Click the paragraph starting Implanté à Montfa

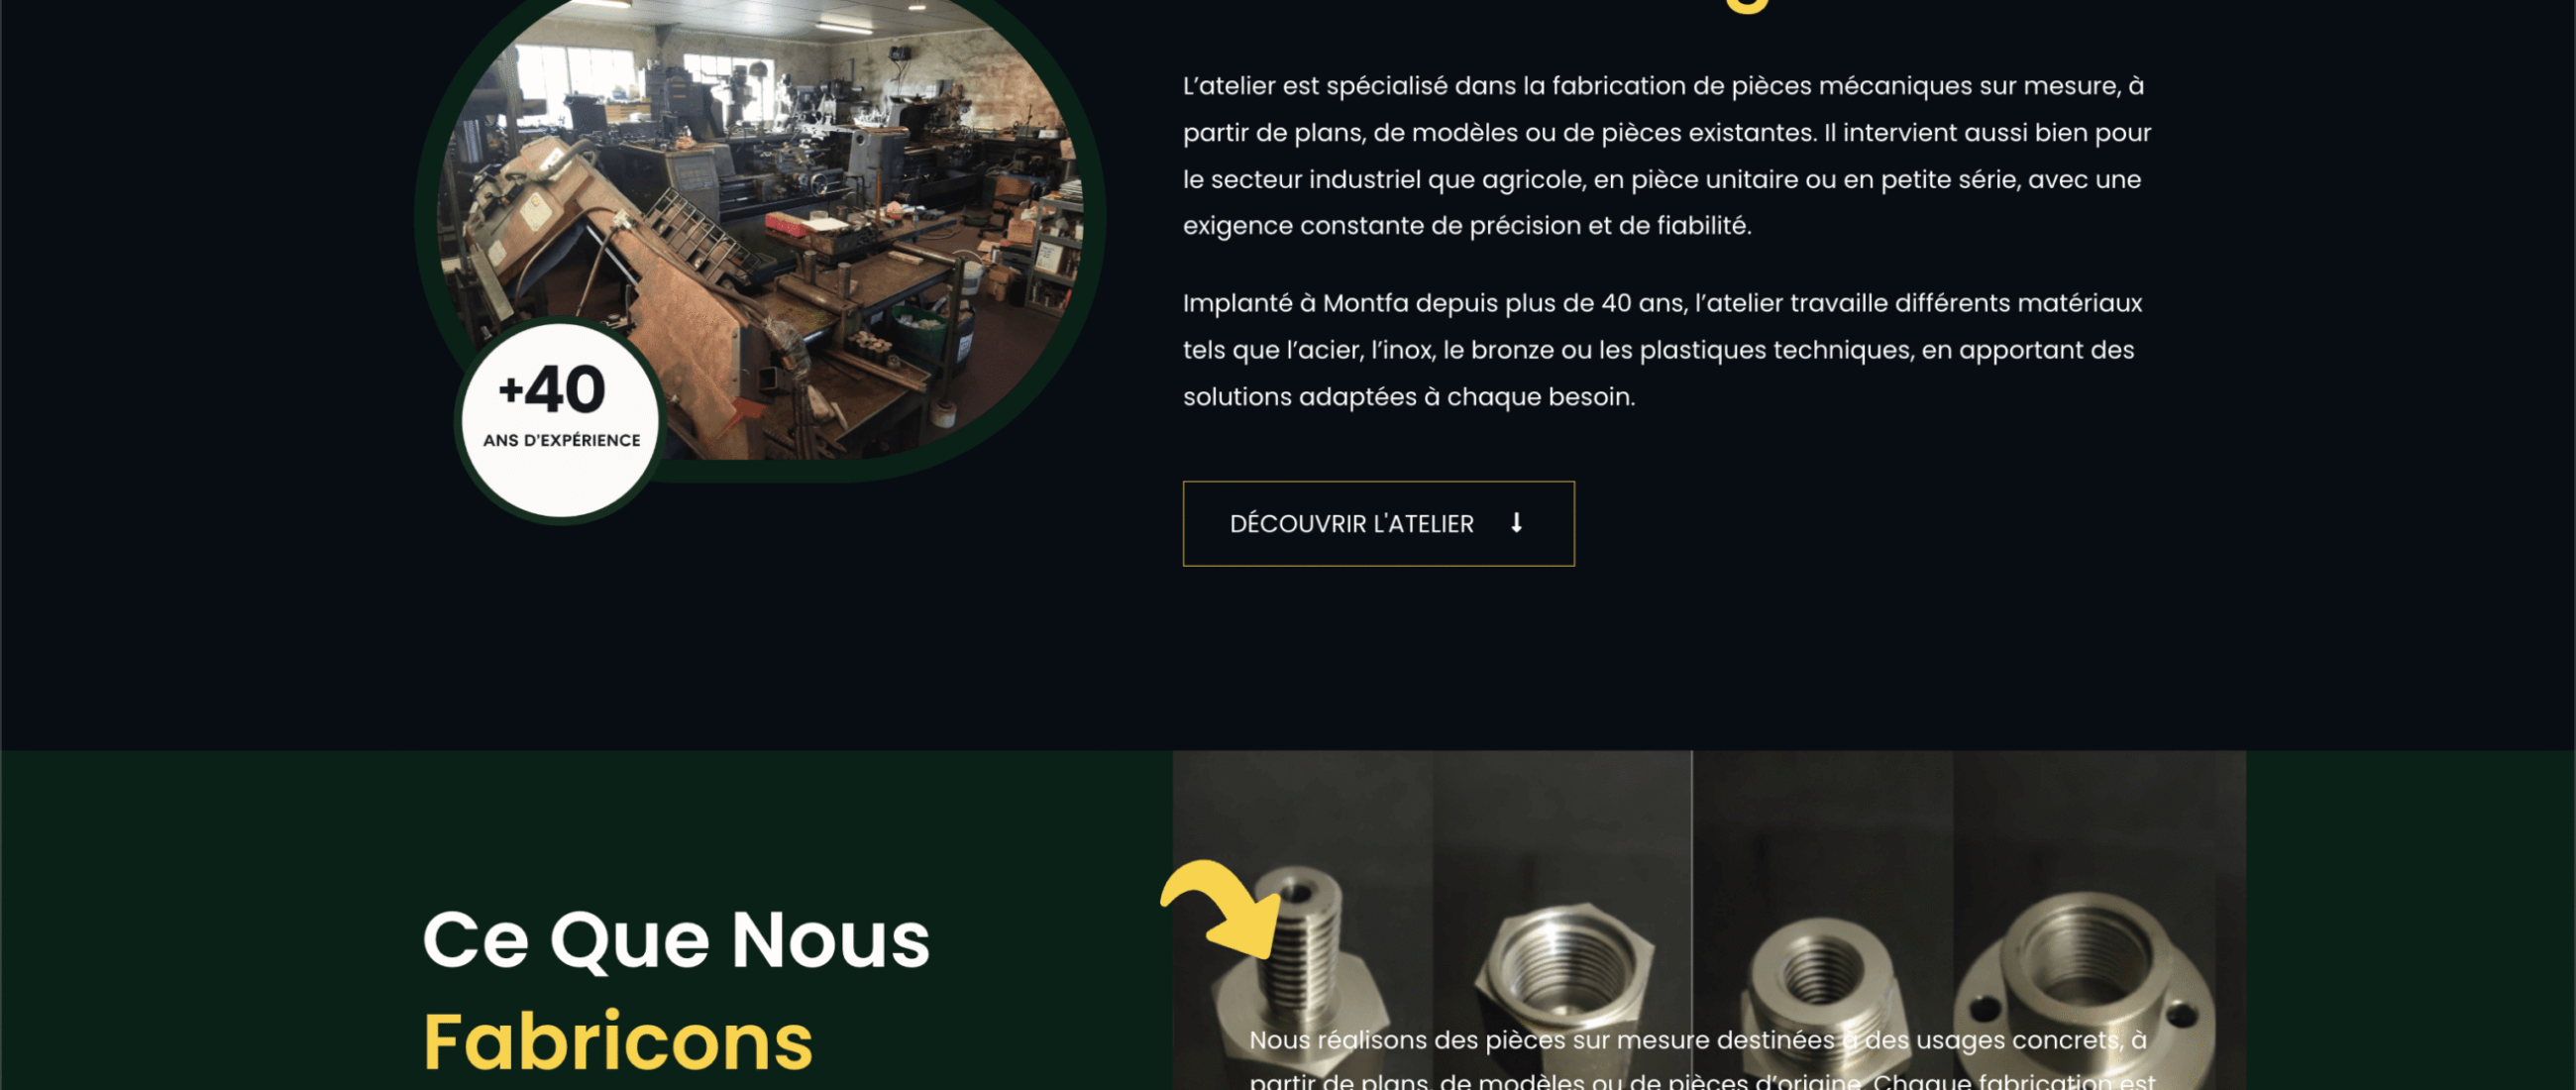tap(1662, 350)
